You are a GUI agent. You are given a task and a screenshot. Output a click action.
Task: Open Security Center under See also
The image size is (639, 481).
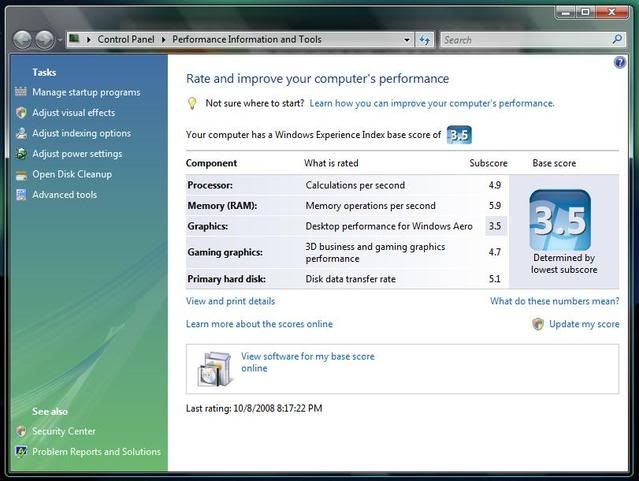click(x=64, y=431)
